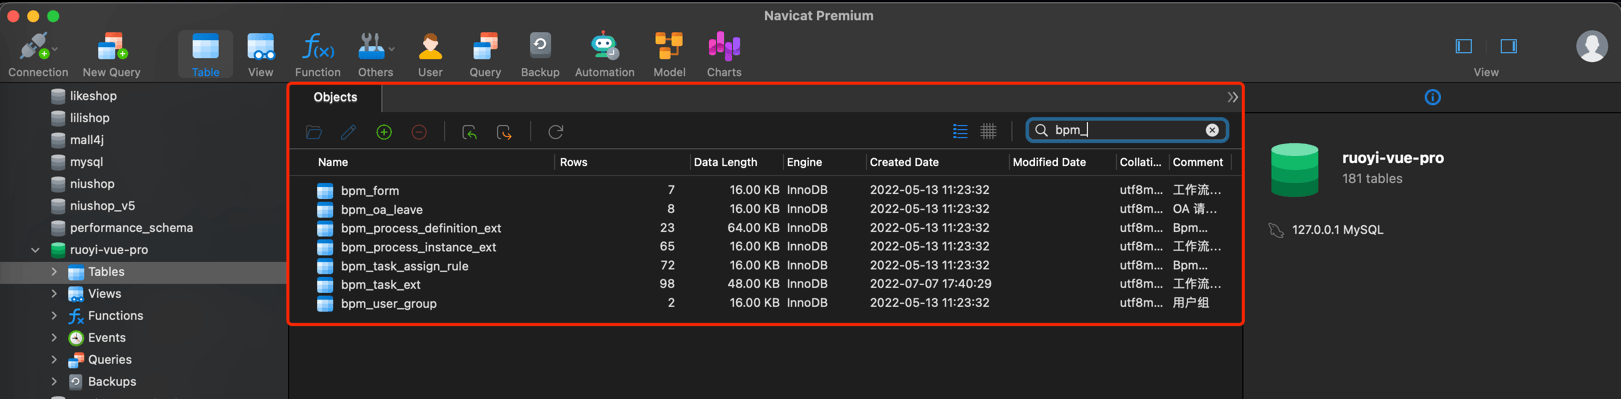1621x399 pixels.
Task: Expand the Views tree node
Action: (54, 294)
